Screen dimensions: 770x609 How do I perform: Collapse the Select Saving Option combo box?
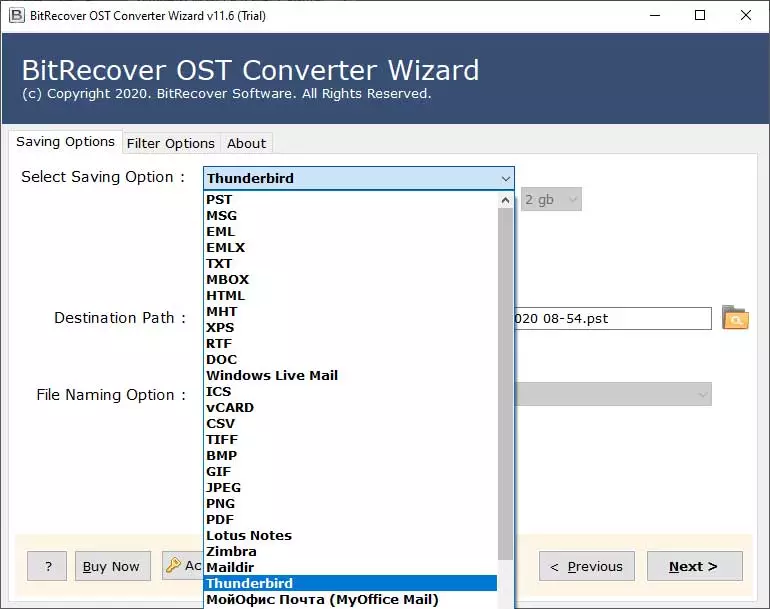coord(359,178)
